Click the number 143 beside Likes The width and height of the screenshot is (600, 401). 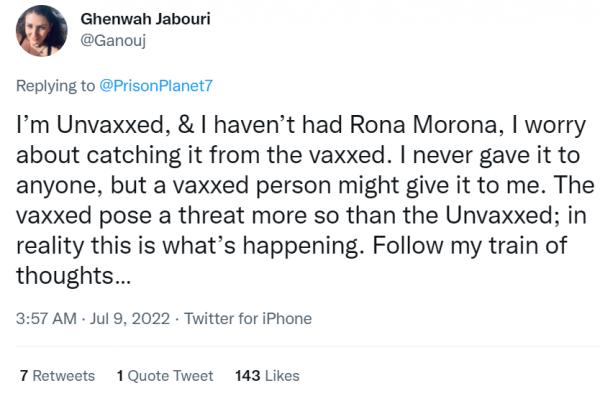pos(247,376)
